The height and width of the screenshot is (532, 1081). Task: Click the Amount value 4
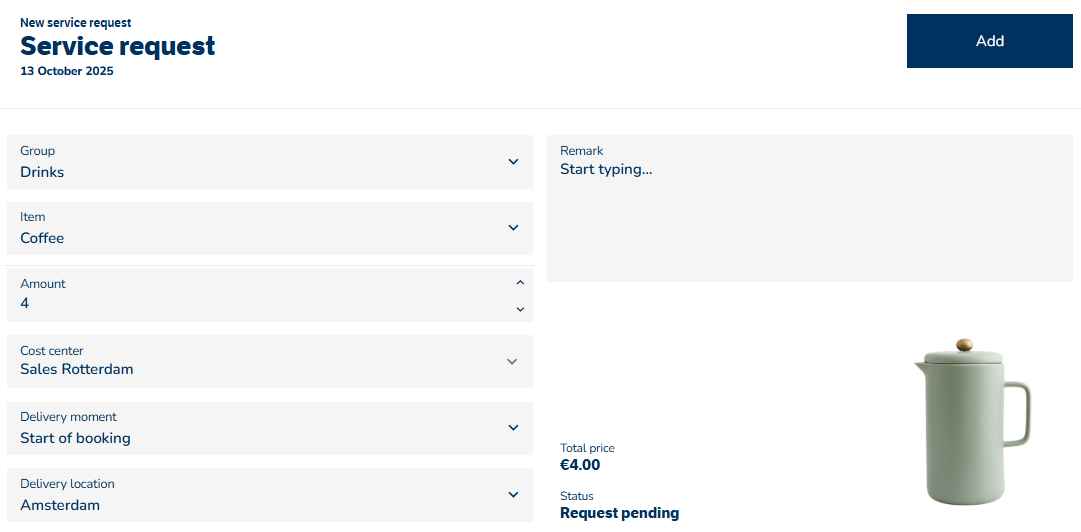click(x=25, y=303)
